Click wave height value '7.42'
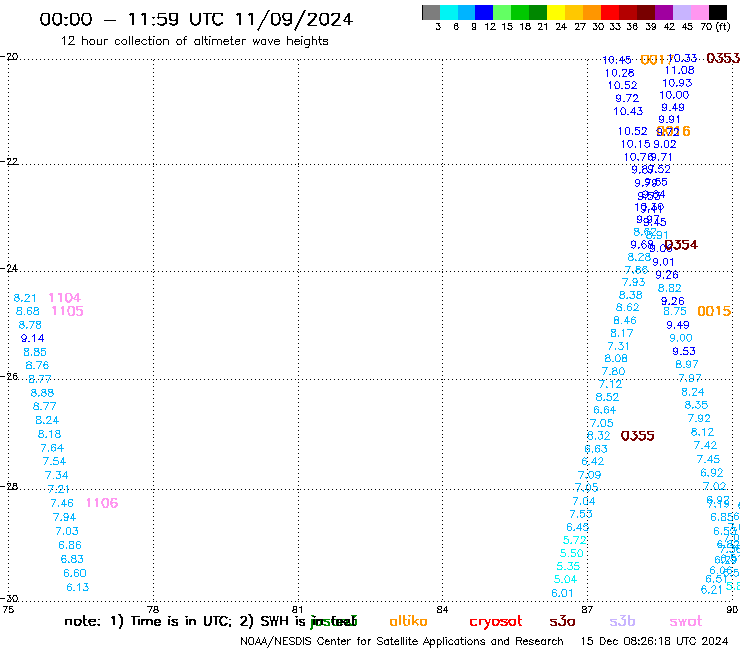The height and width of the screenshot is (650, 740). click(705, 446)
